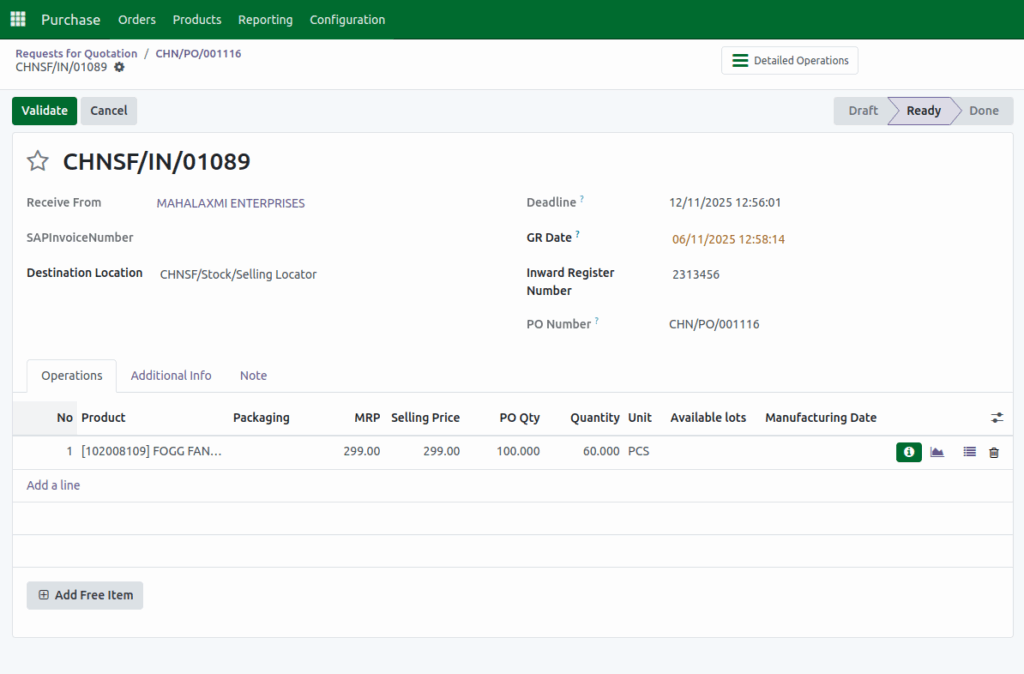Move the record back to Draft stage
This screenshot has width=1024, height=674.
(x=861, y=110)
